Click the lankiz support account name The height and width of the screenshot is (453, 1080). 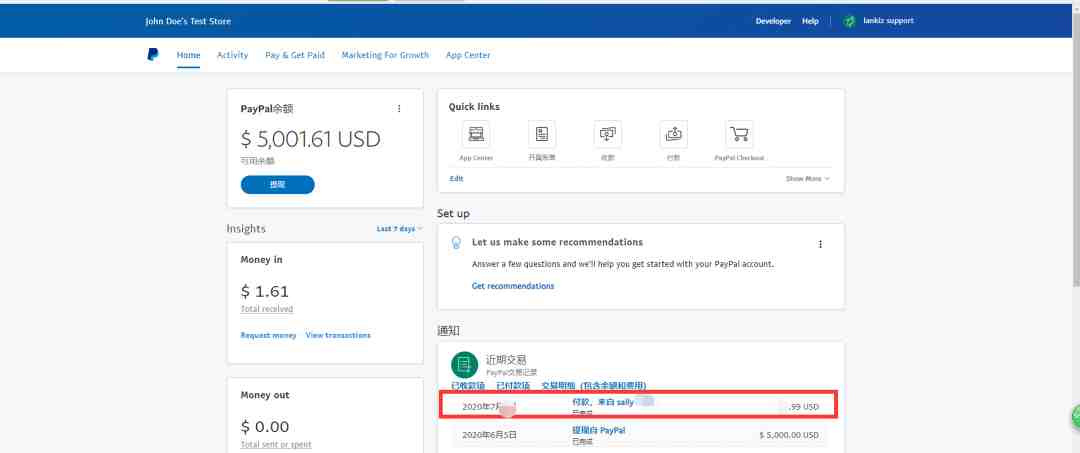coord(889,21)
